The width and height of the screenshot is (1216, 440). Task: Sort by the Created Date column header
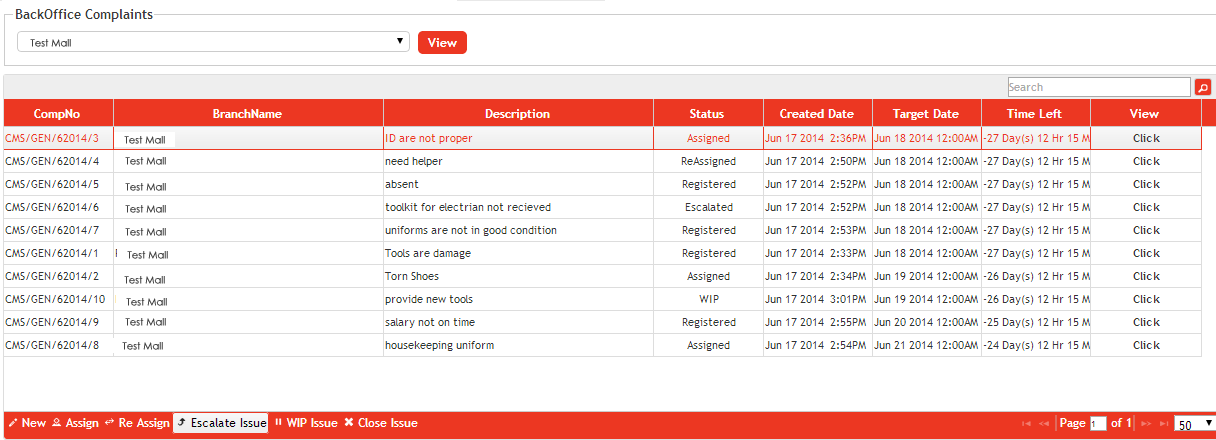[x=816, y=114]
